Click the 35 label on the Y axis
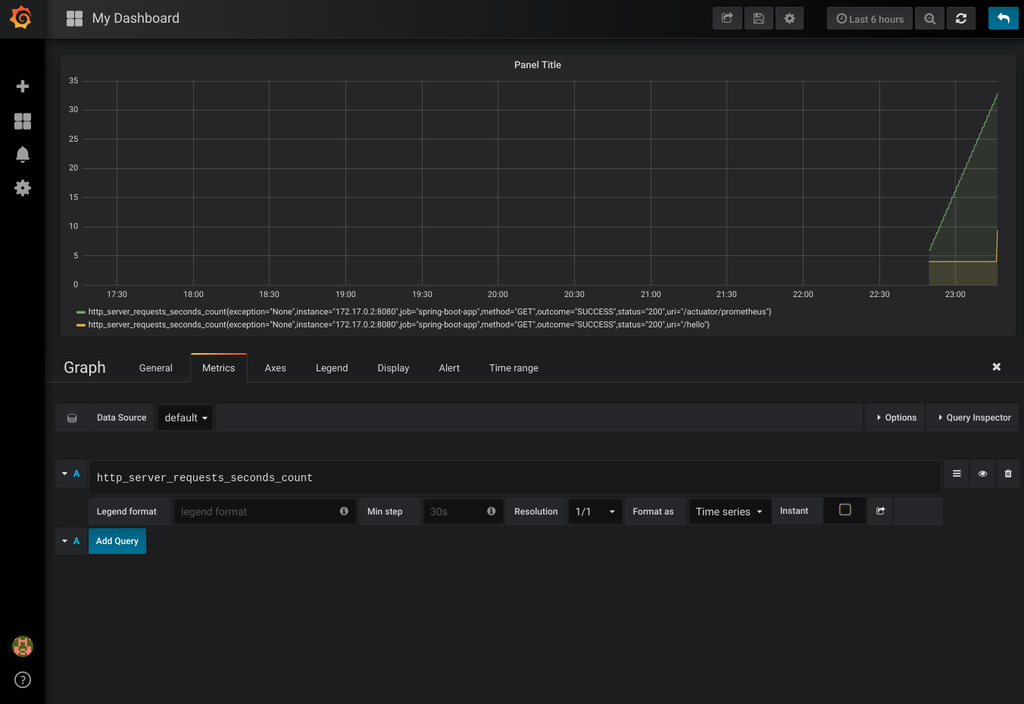Screen dimensions: 1024x704 [73, 81]
